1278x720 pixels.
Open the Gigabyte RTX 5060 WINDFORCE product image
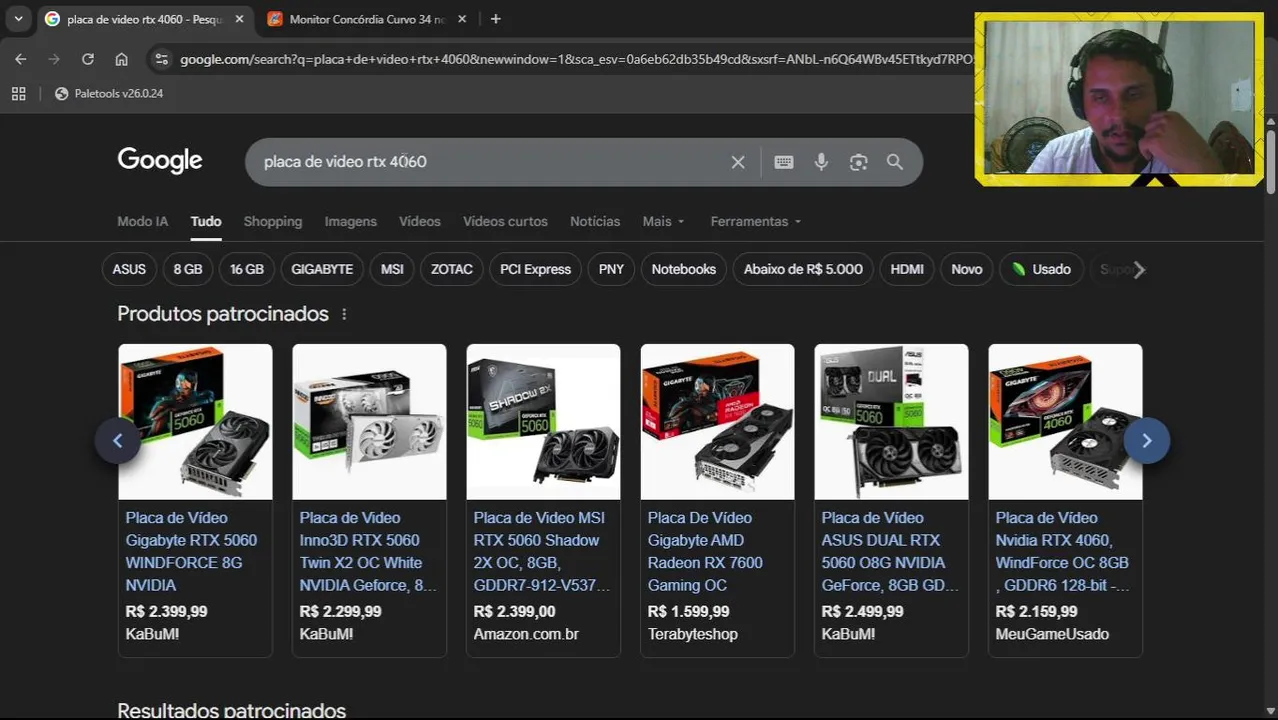tap(195, 422)
